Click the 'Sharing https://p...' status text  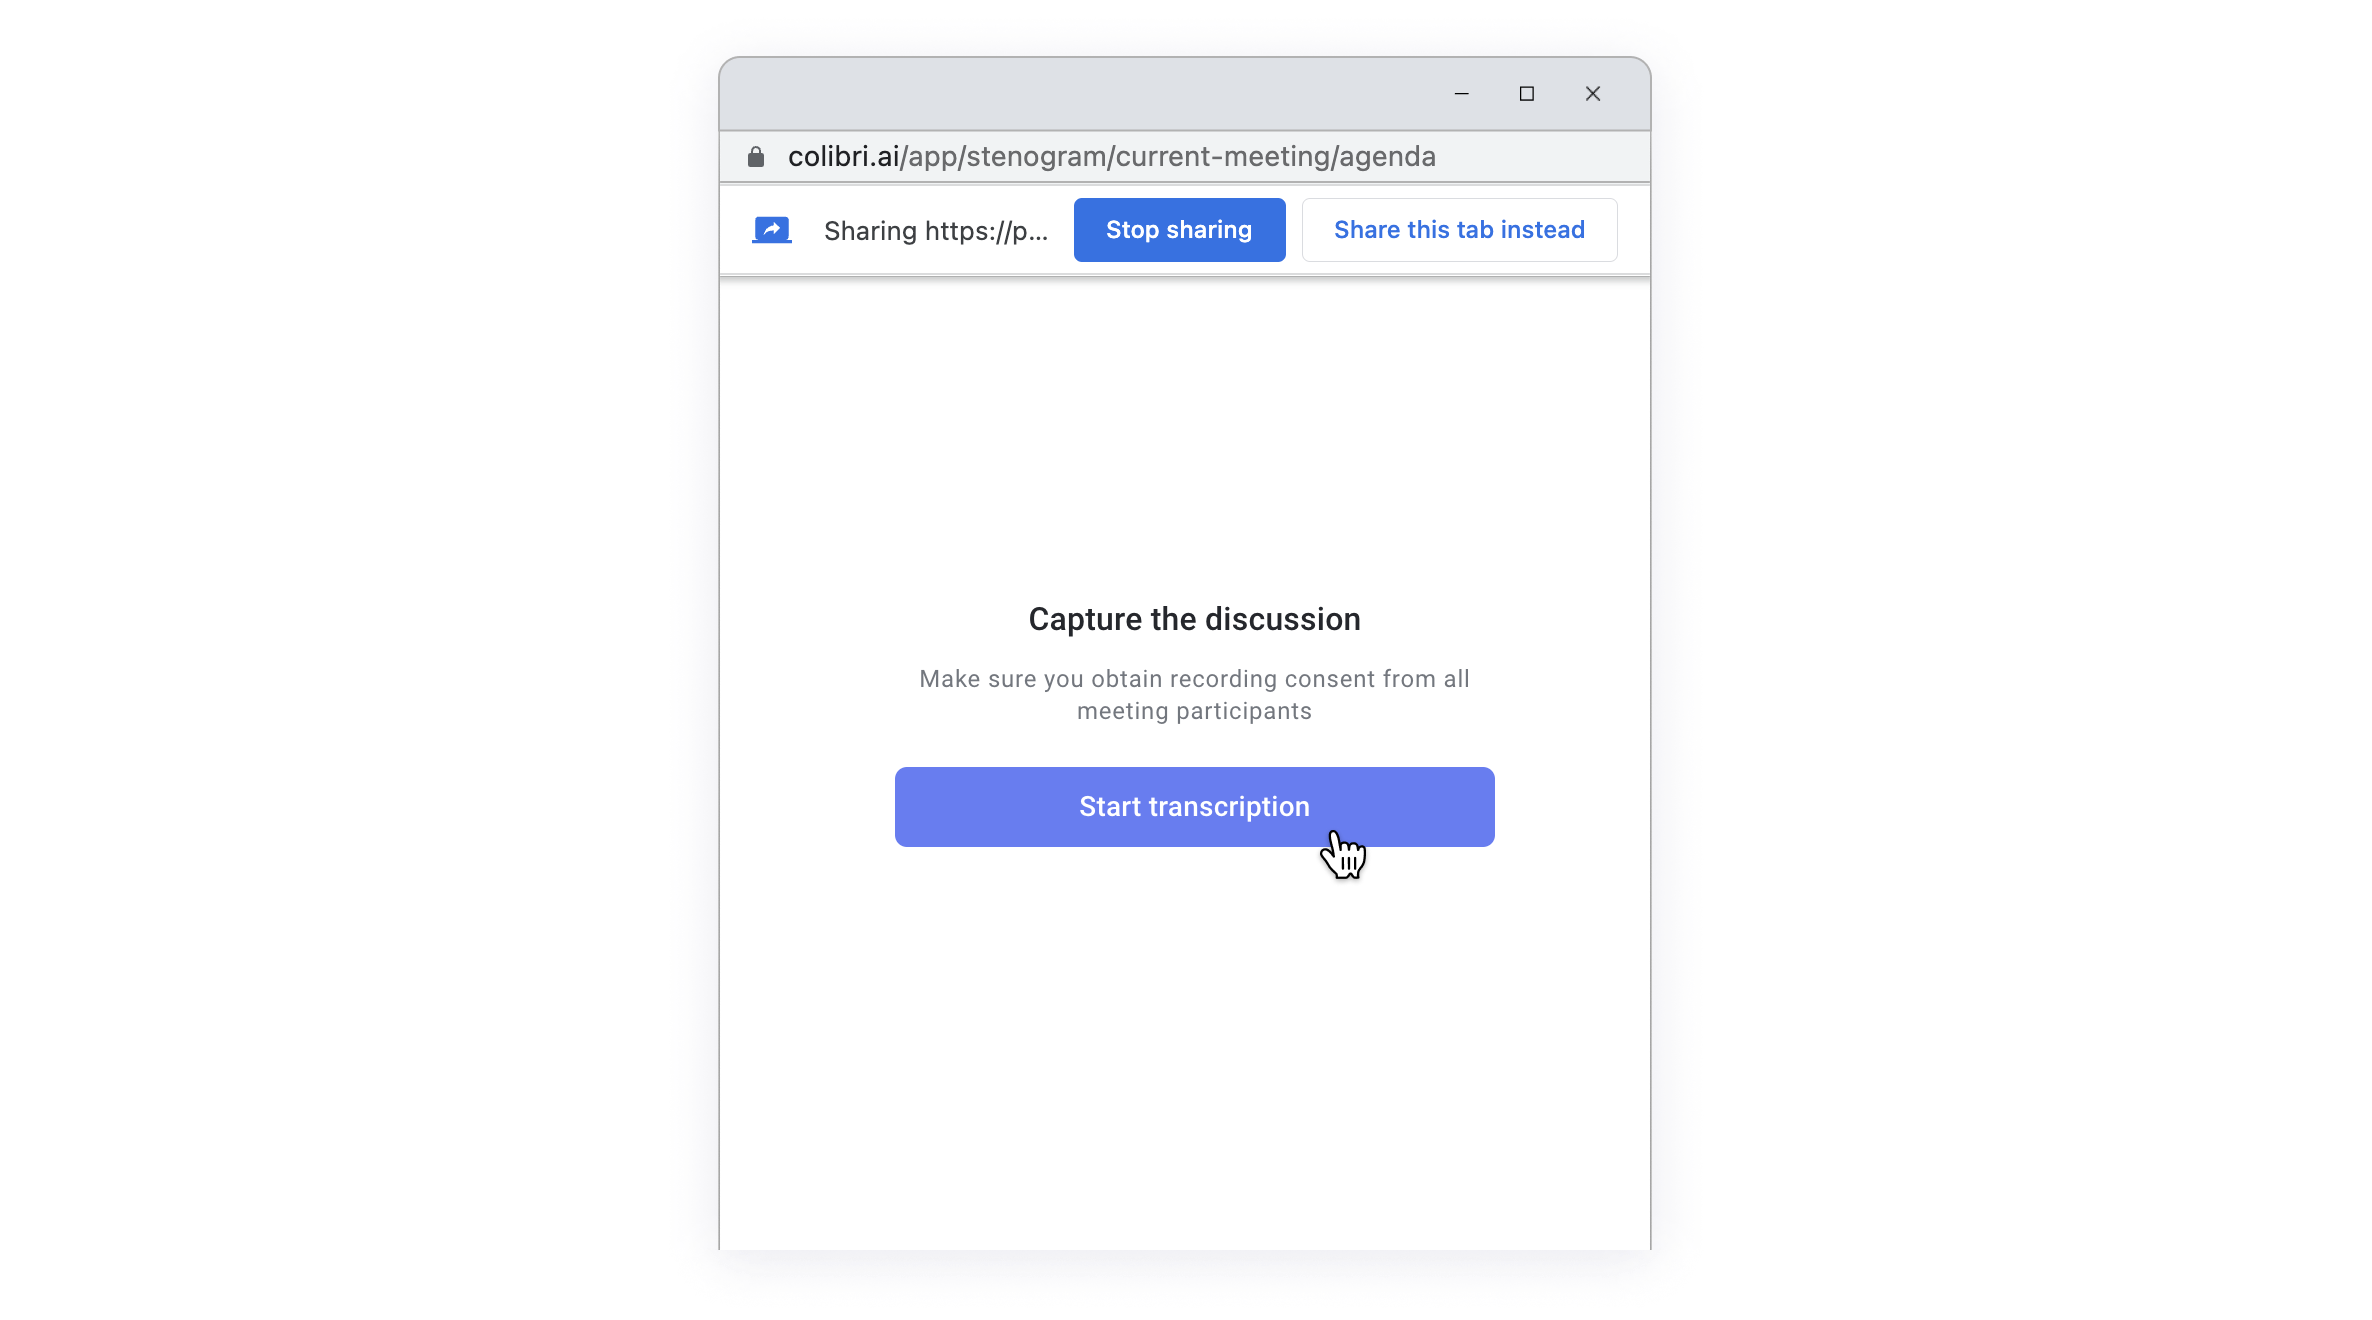coord(935,231)
